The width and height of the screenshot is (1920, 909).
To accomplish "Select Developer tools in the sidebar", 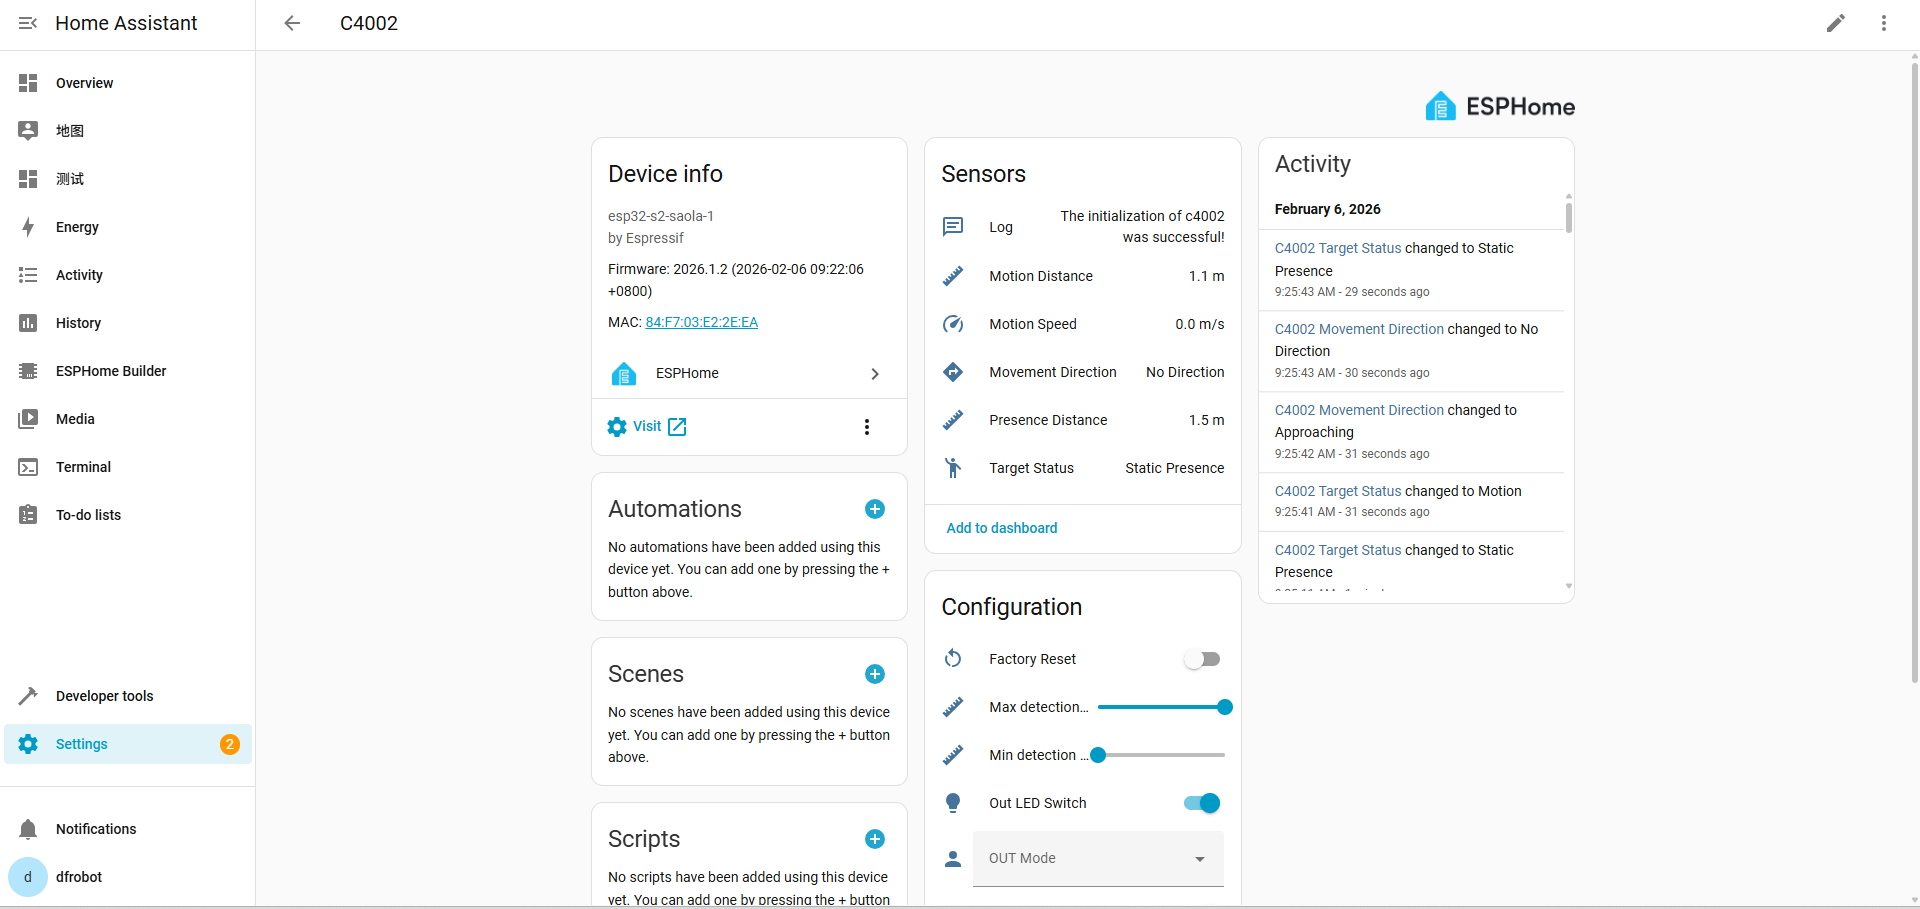I will pos(104,696).
